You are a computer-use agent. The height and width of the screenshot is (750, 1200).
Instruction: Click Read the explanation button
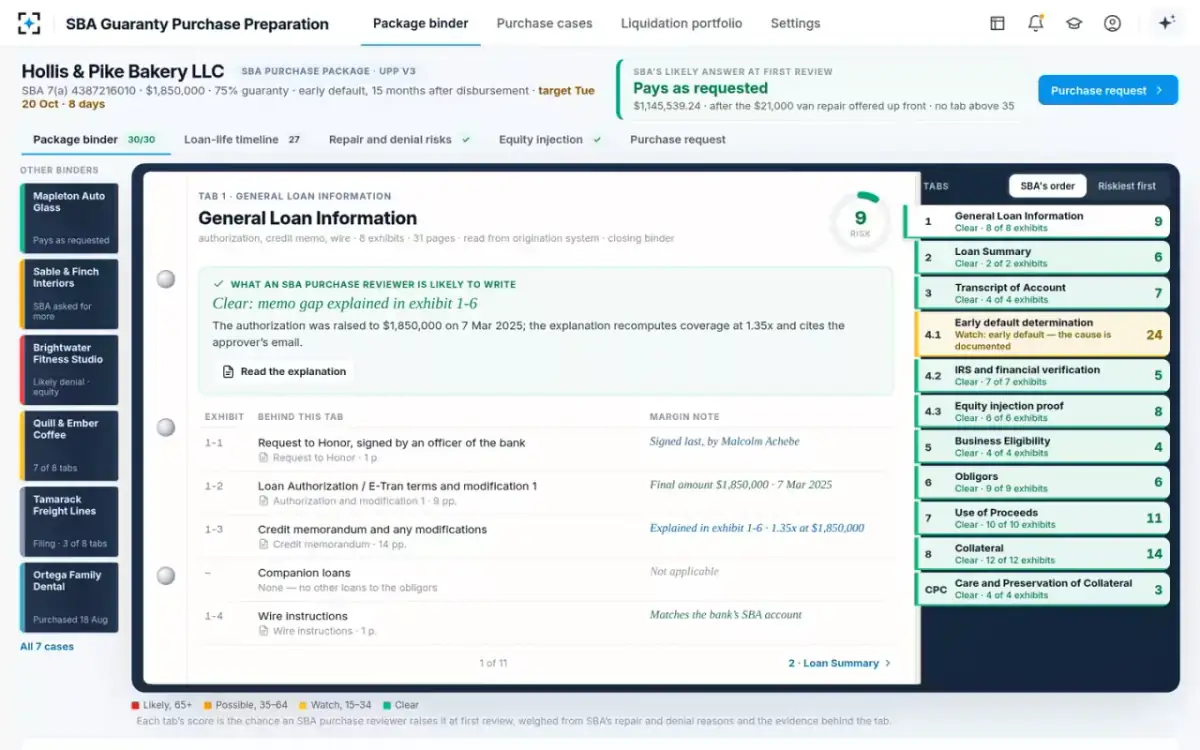pos(283,371)
